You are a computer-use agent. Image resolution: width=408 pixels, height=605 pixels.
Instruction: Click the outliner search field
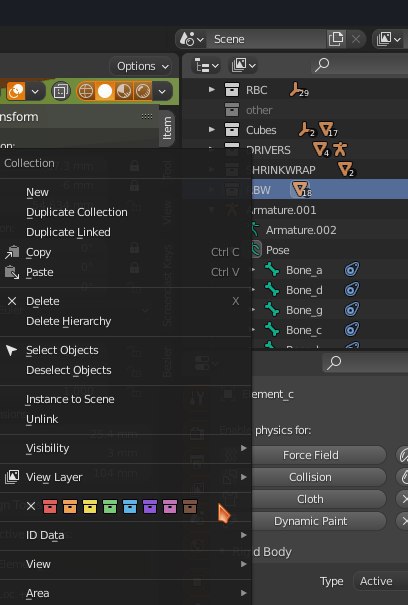point(359,66)
